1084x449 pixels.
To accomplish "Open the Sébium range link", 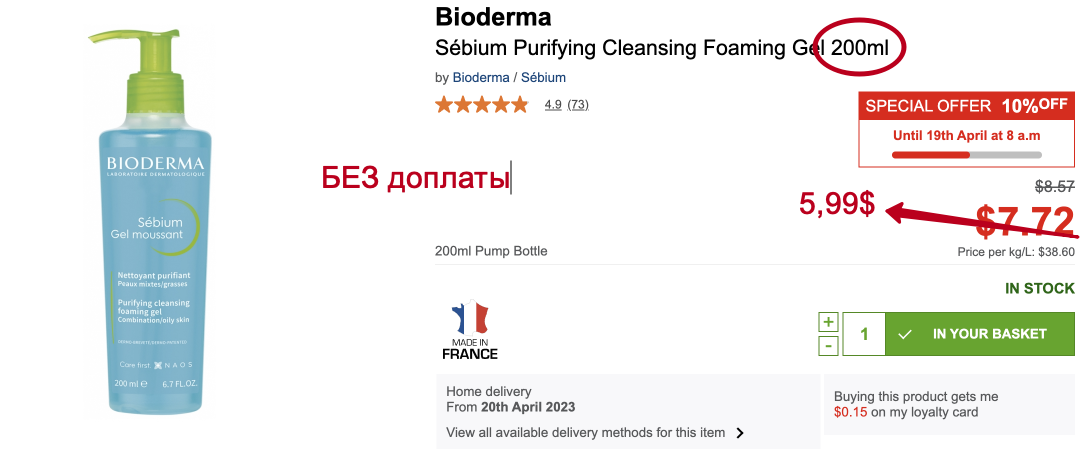I will click(x=543, y=77).
